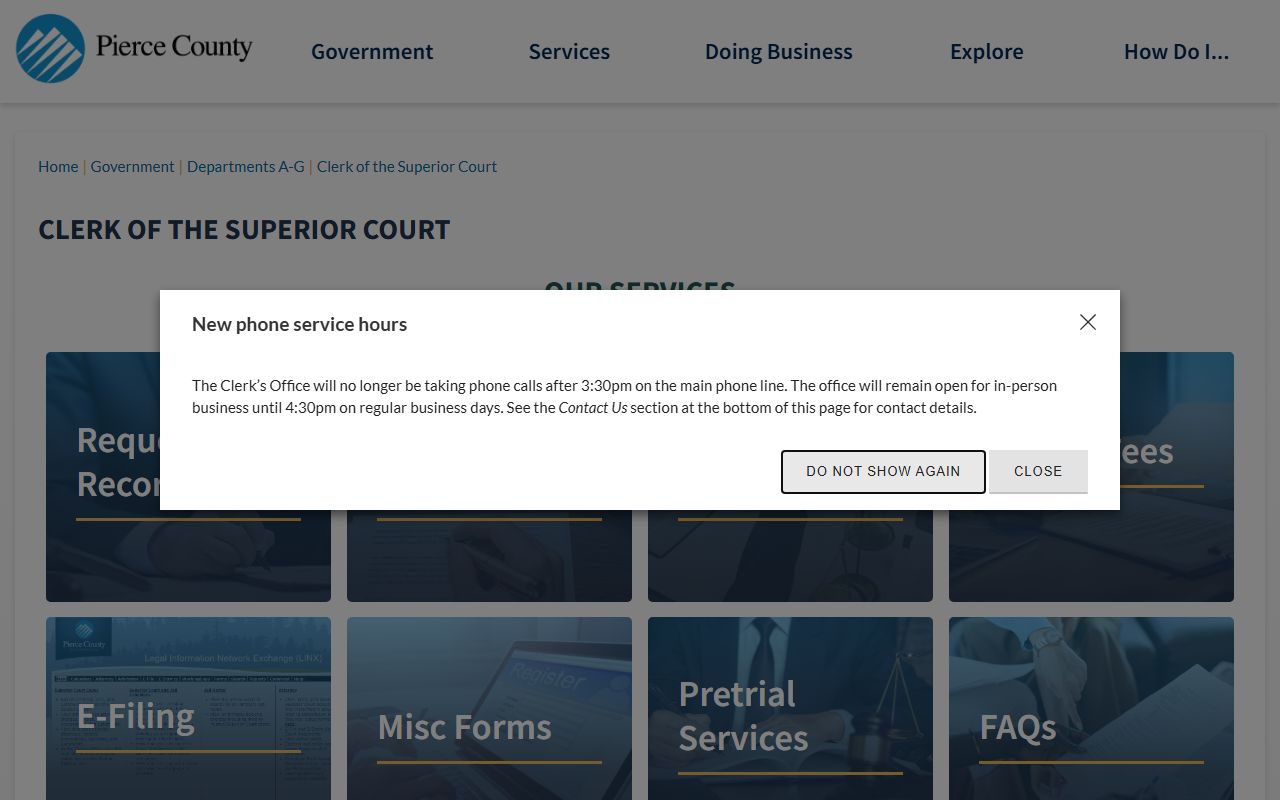Click the Close button in the dialog
The width and height of the screenshot is (1280, 800).
[1038, 471]
